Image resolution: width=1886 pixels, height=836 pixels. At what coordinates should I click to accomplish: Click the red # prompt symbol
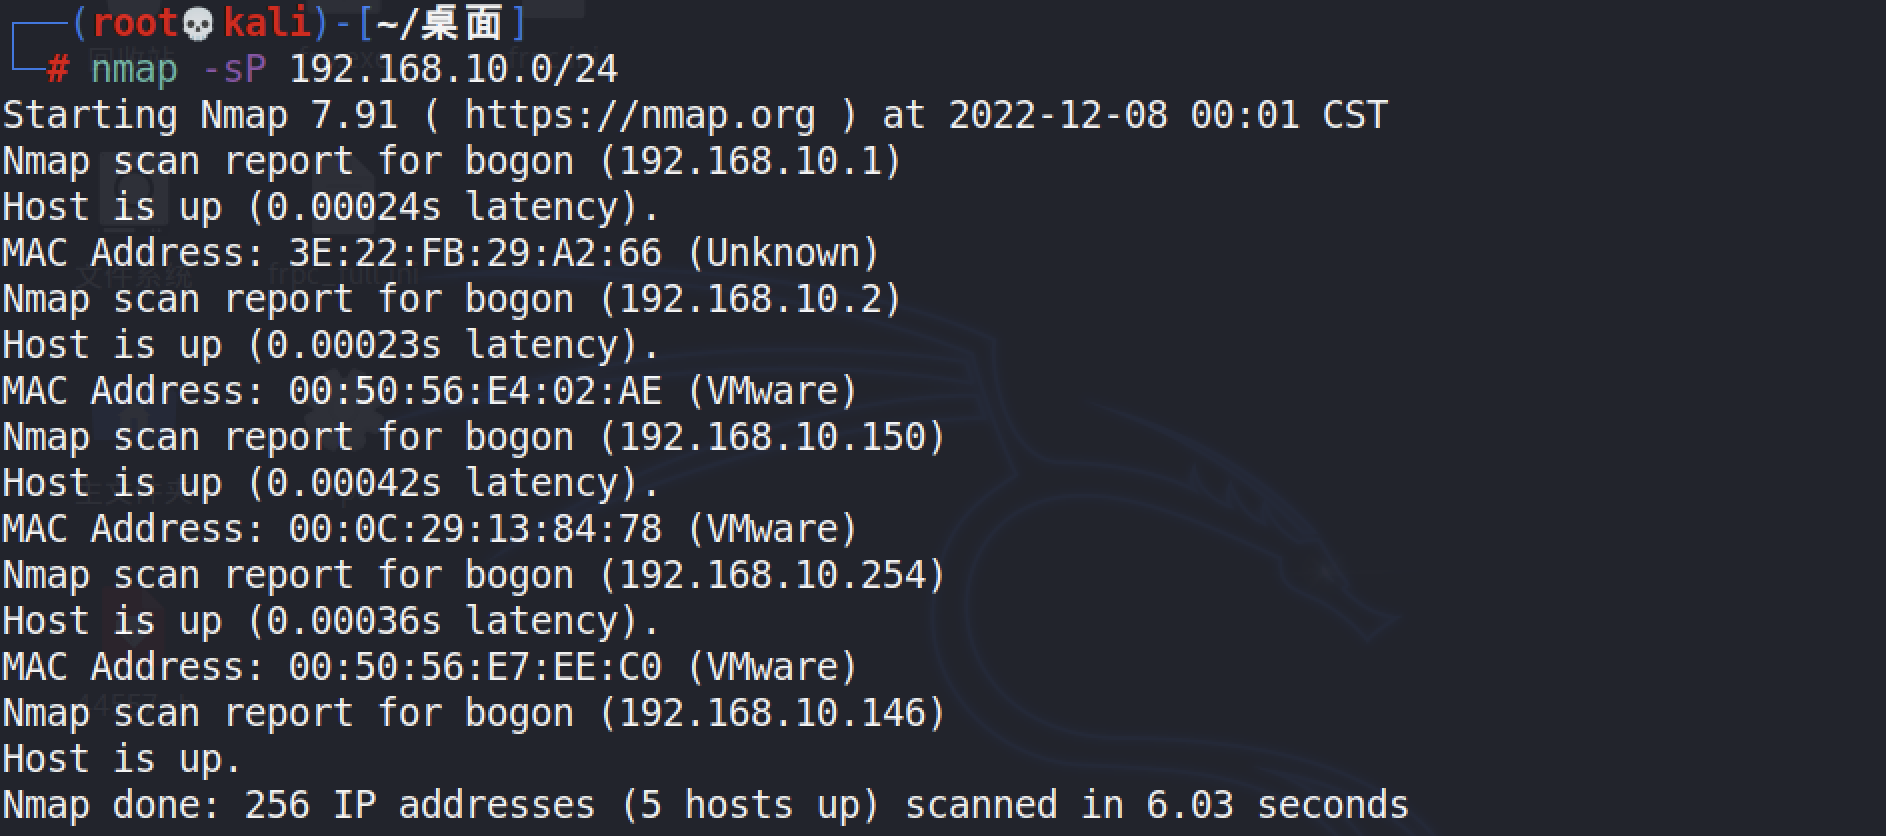[58, 70]
